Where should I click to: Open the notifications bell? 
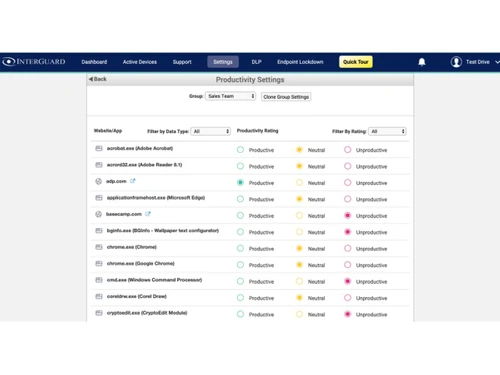(422, 62)
